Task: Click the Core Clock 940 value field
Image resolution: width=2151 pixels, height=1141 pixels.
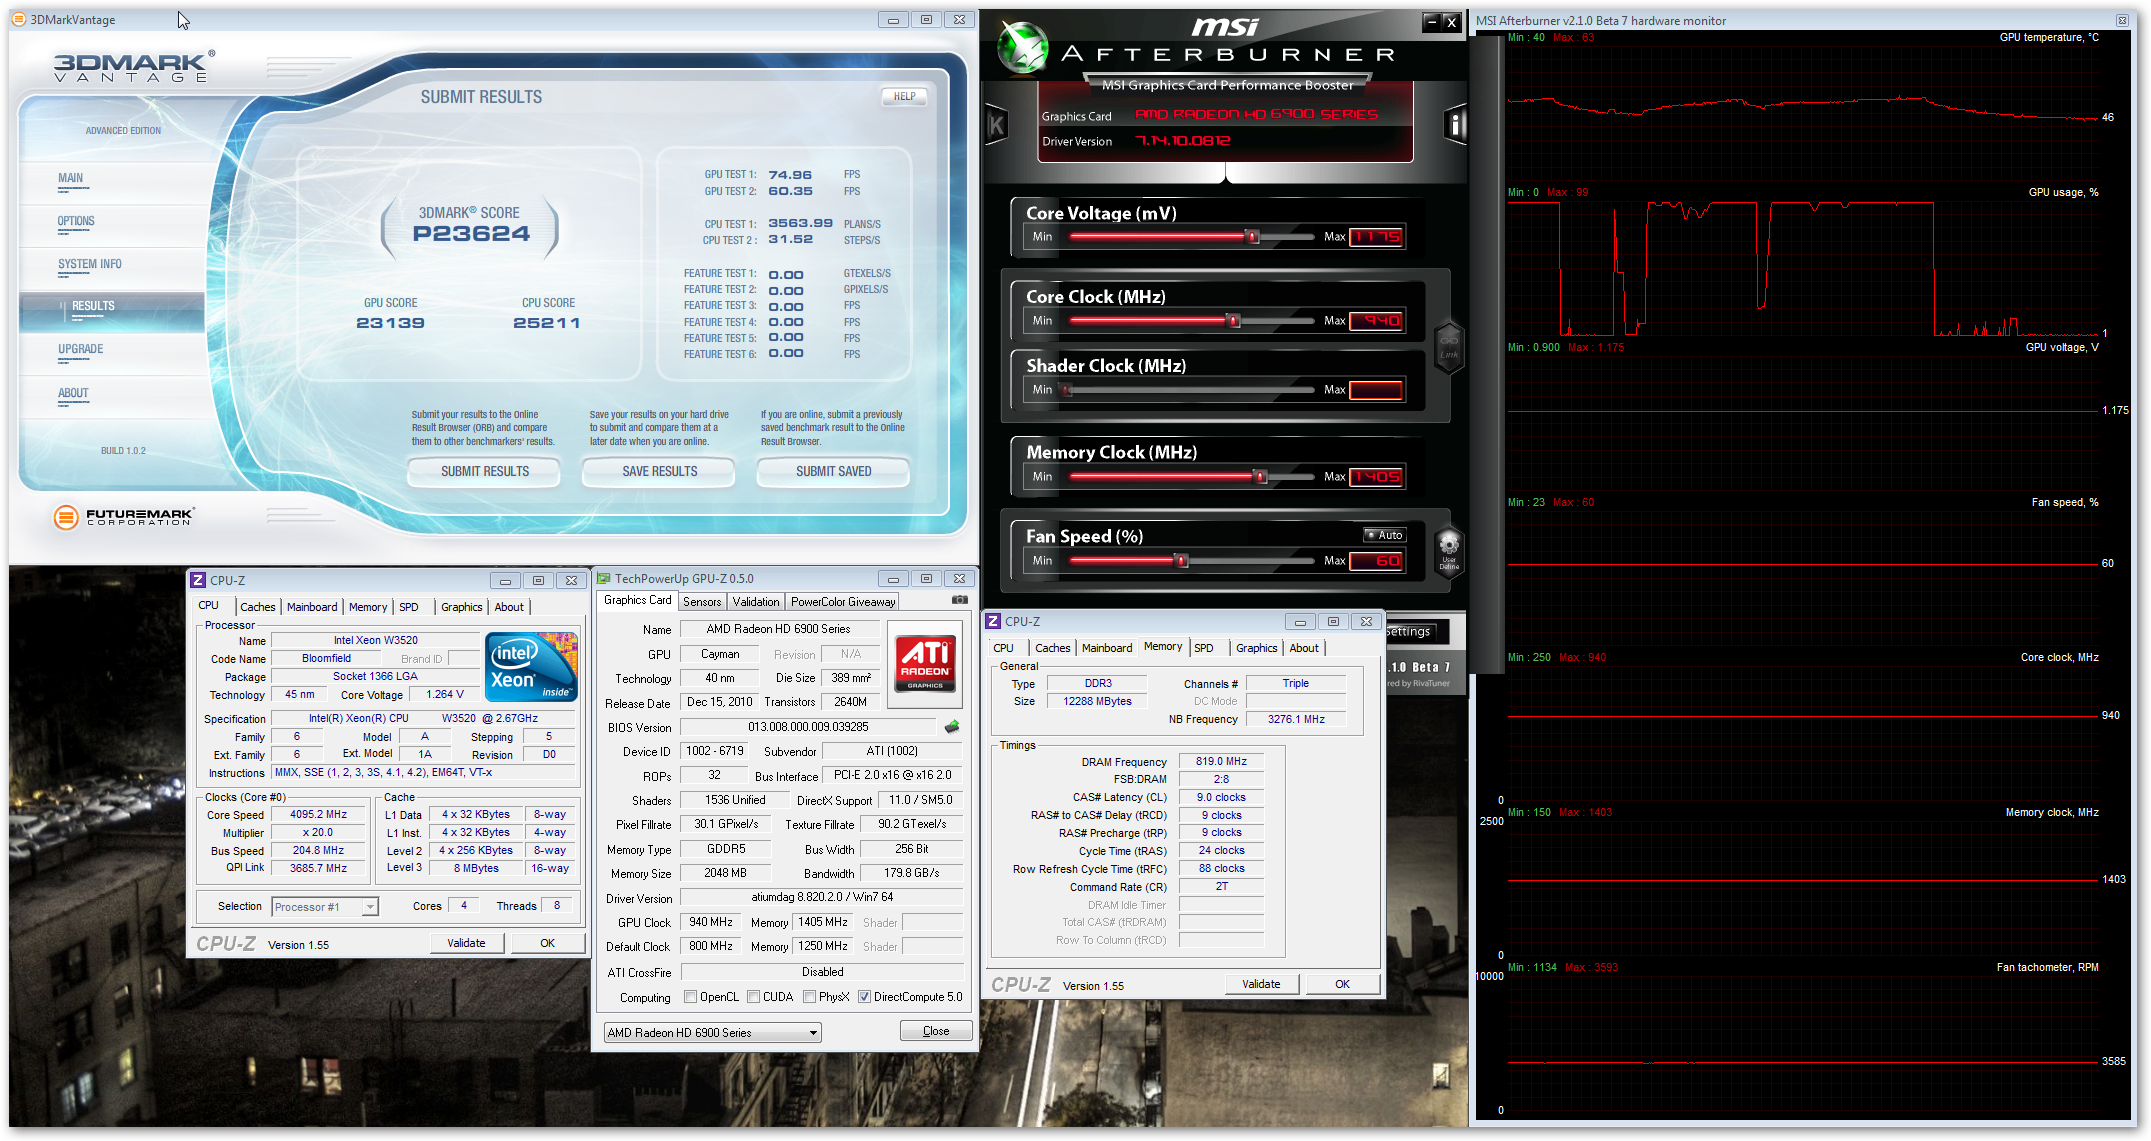Action: pos(1376,321)
